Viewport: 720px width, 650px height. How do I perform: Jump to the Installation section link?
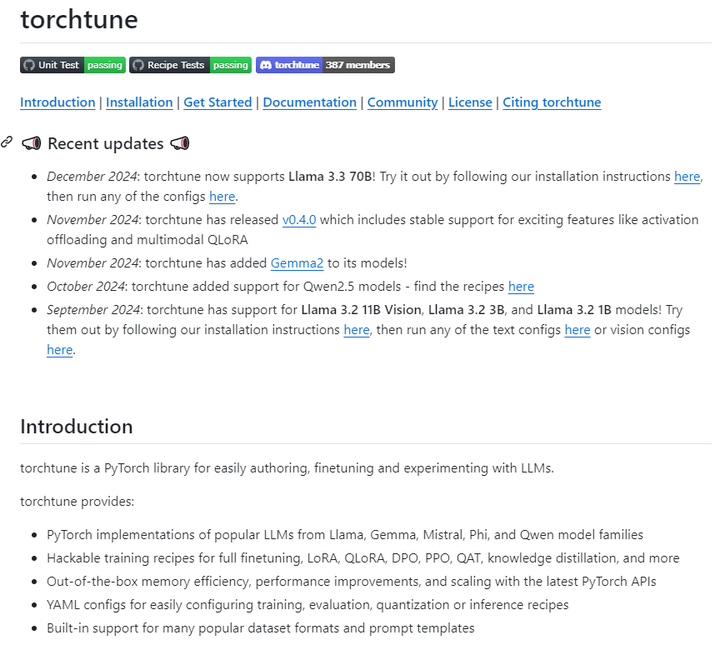pos(139,102)
